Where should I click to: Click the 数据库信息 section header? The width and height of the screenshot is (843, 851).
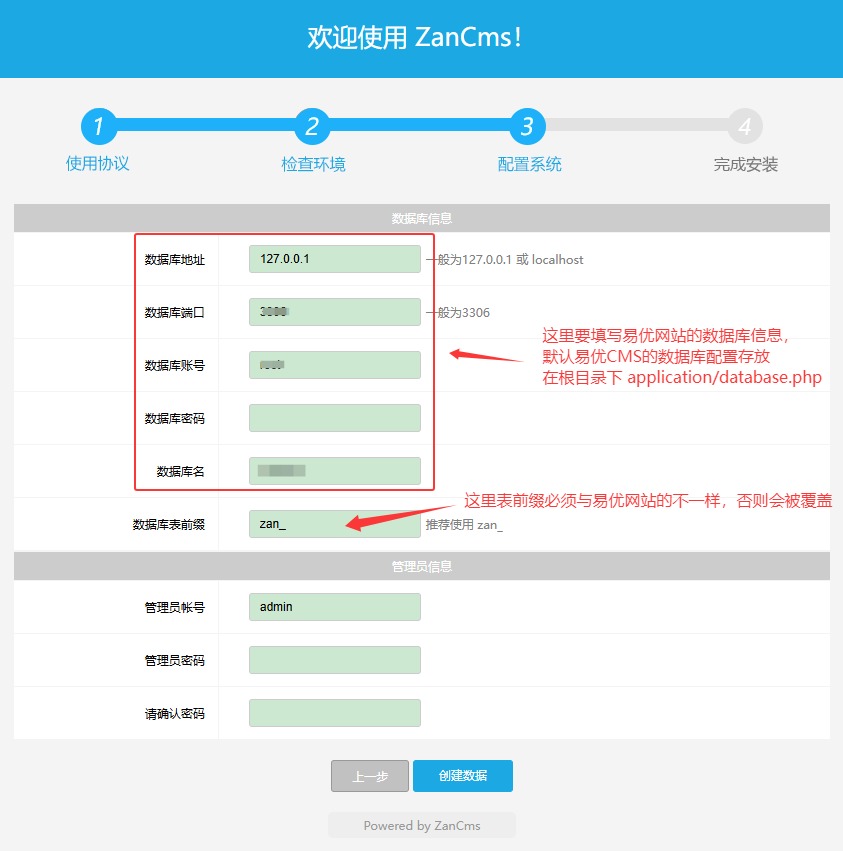pyautogui.click(x=422, y=218)
